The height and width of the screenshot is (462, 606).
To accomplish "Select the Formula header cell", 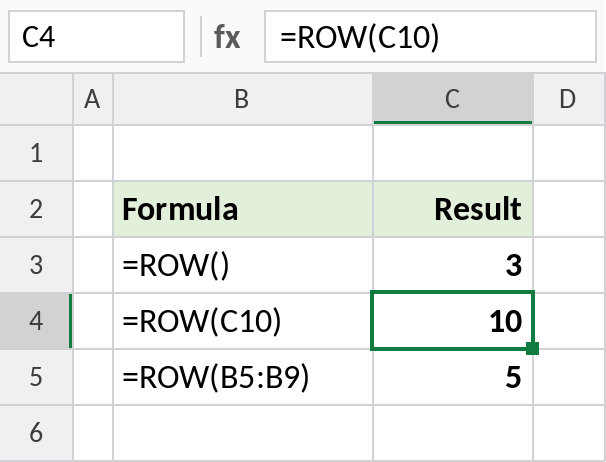I will [x=243, y=209].
